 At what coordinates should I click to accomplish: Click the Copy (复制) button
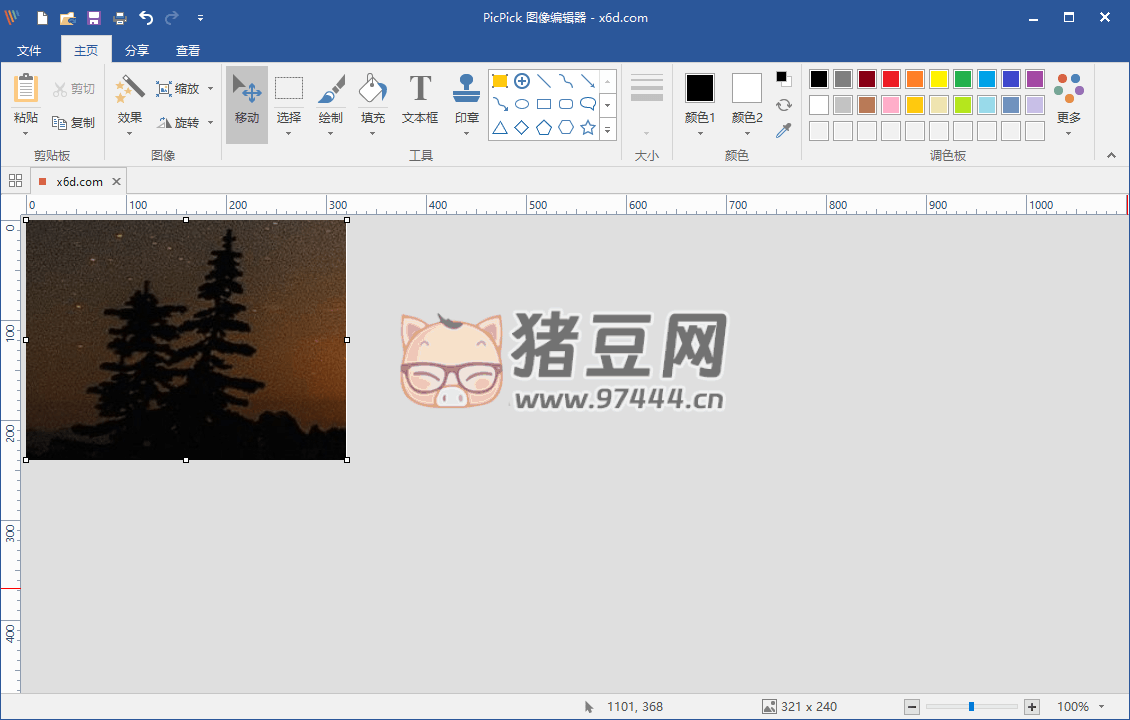[x=74, y=122]
